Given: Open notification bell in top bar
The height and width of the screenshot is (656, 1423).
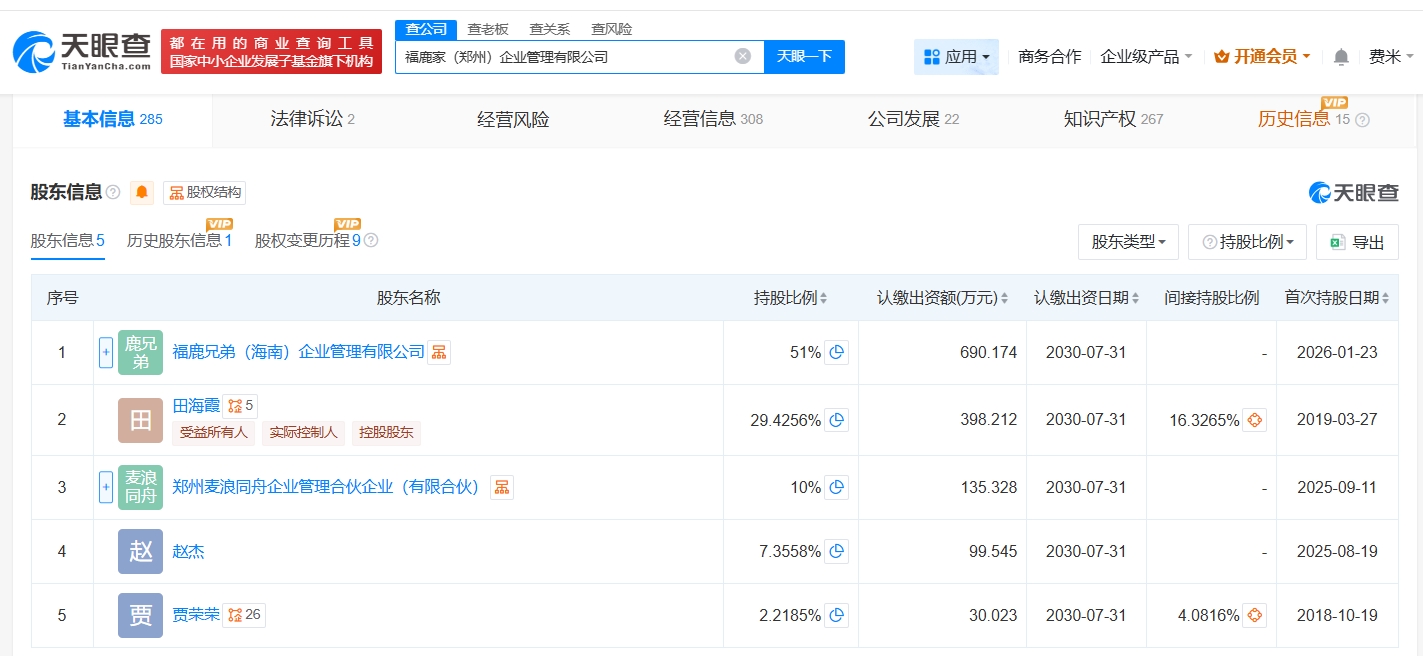Looking at the screenshot, I should coord(1342,57).
